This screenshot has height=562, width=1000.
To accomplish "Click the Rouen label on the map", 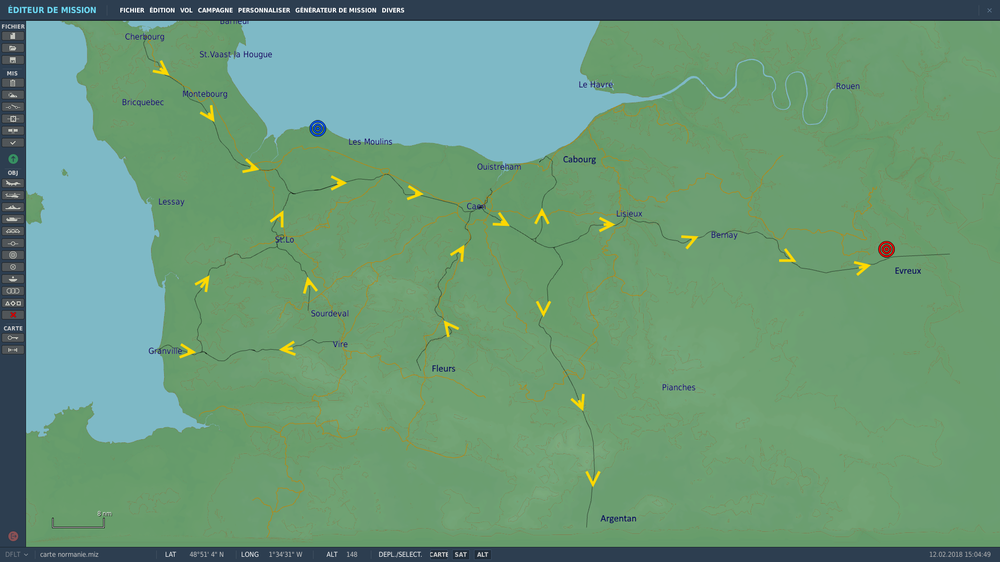I will tap(848, 86).
